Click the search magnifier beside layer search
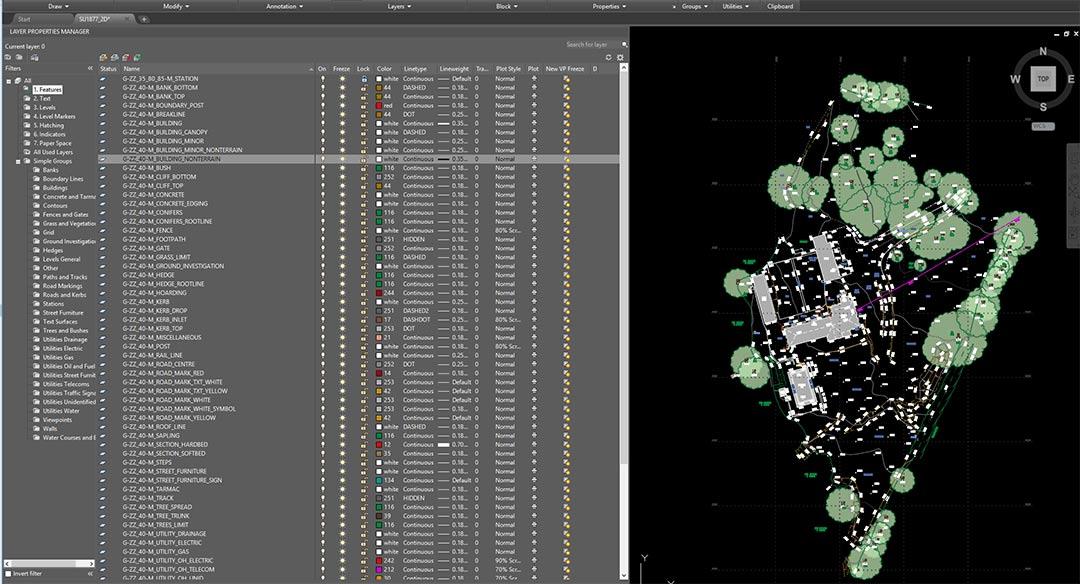This screenshot has height=584, width=1080. click(x=624, y=45)
